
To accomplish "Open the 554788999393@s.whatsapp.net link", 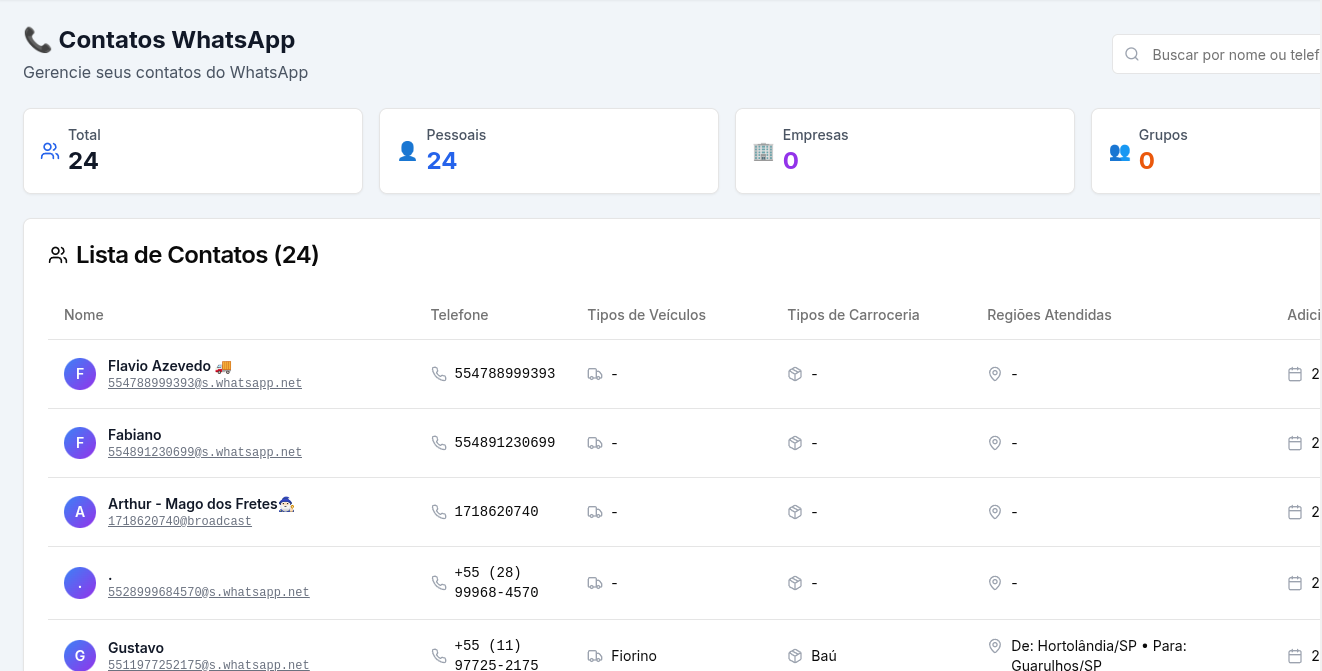I will 205,384.
